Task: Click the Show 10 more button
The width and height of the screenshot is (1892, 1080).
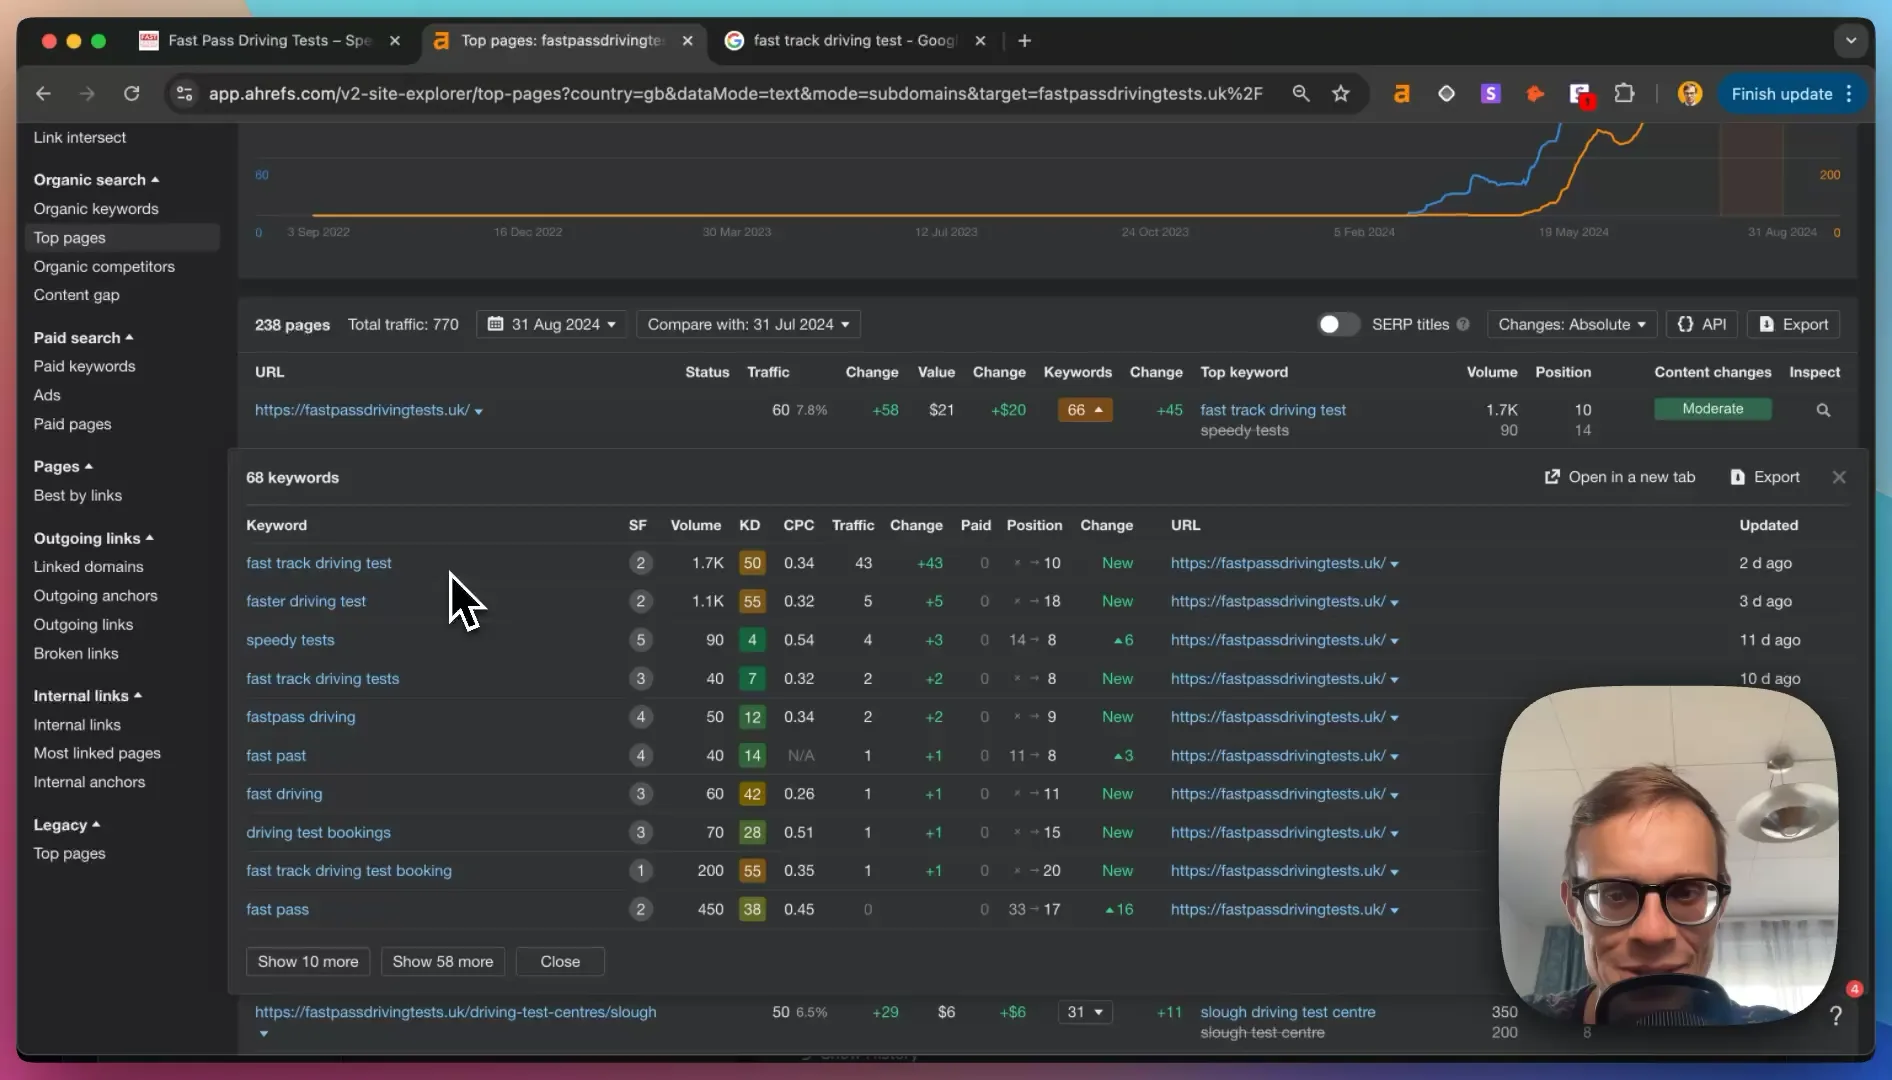Action: 308,962
